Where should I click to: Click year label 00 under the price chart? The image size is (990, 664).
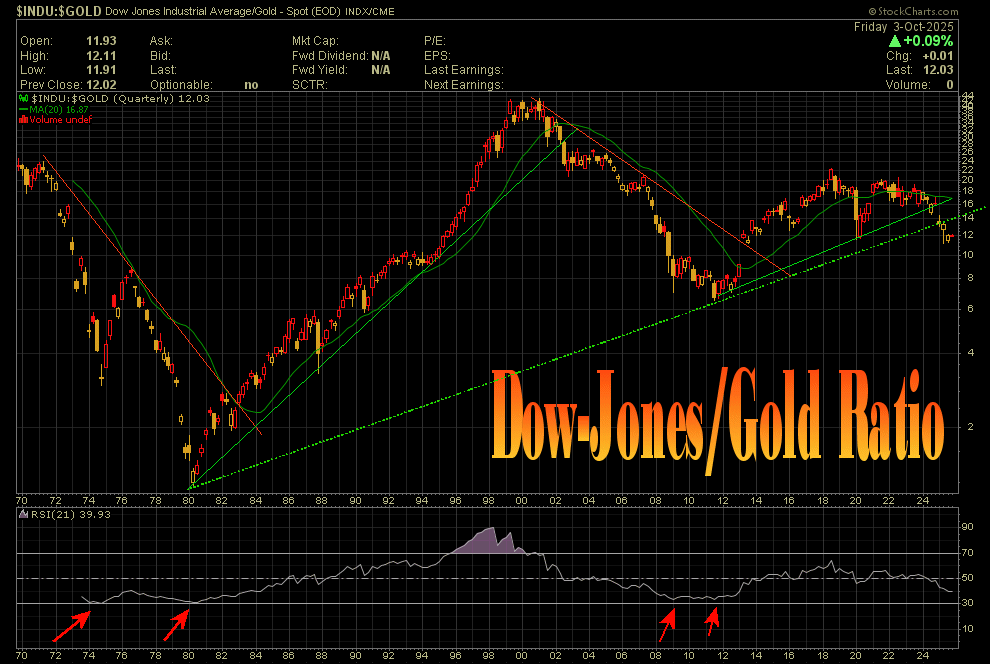coord(521,501)
